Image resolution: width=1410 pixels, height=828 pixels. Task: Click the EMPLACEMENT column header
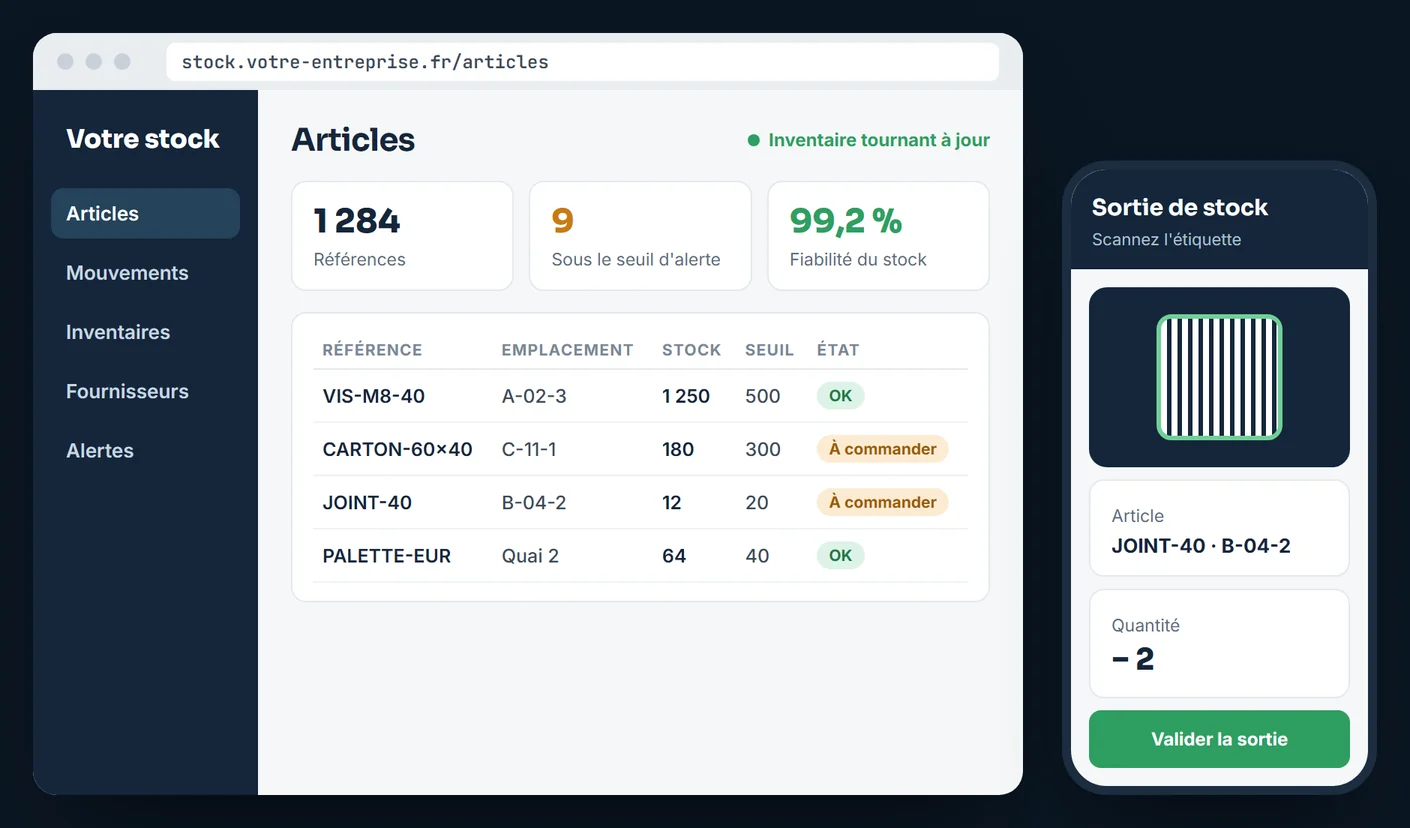tap(567, 350)
